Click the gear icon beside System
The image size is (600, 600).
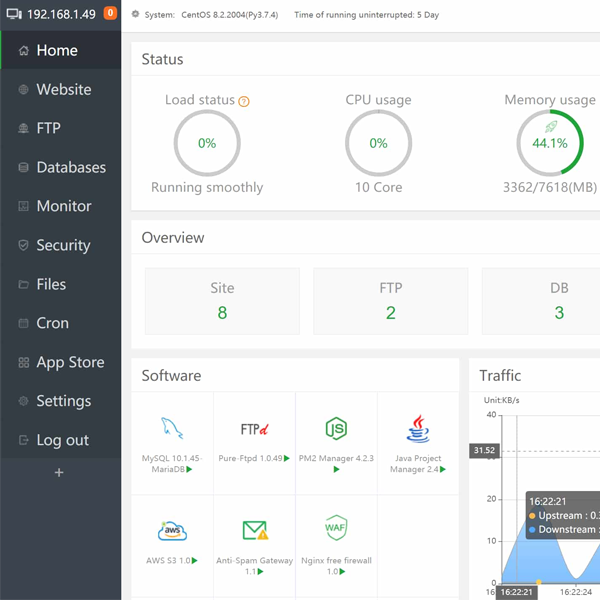(135, 14)
